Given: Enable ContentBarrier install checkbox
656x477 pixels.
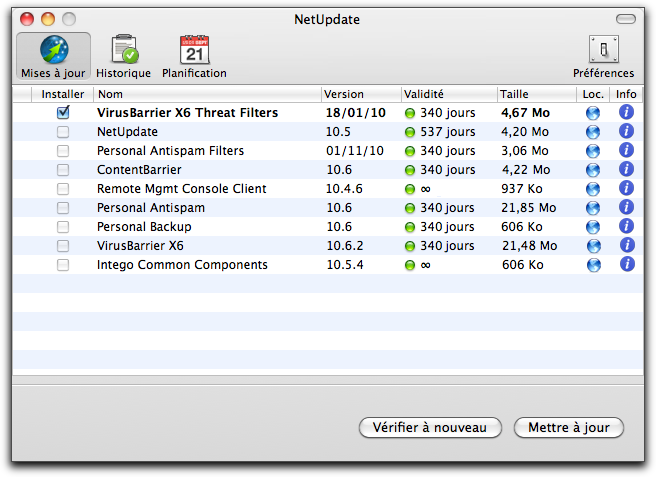Looking at the screenshot, I should pyautogui.click(x=63, y=170).
